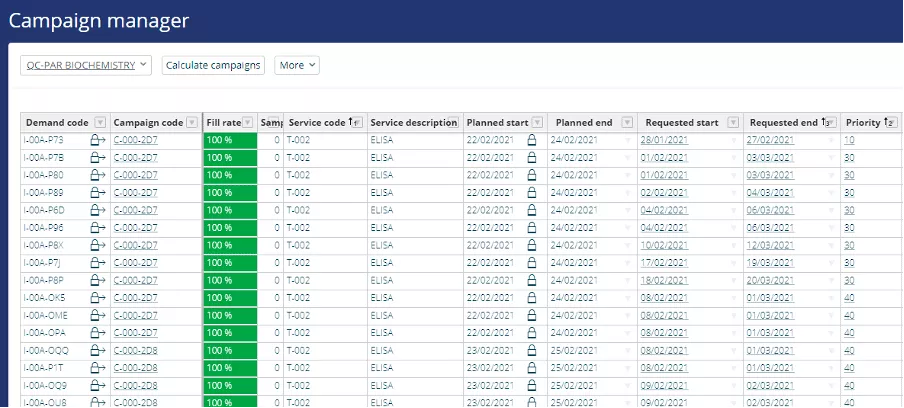Open requested start 10/02/2021 link

pos(664,245)
